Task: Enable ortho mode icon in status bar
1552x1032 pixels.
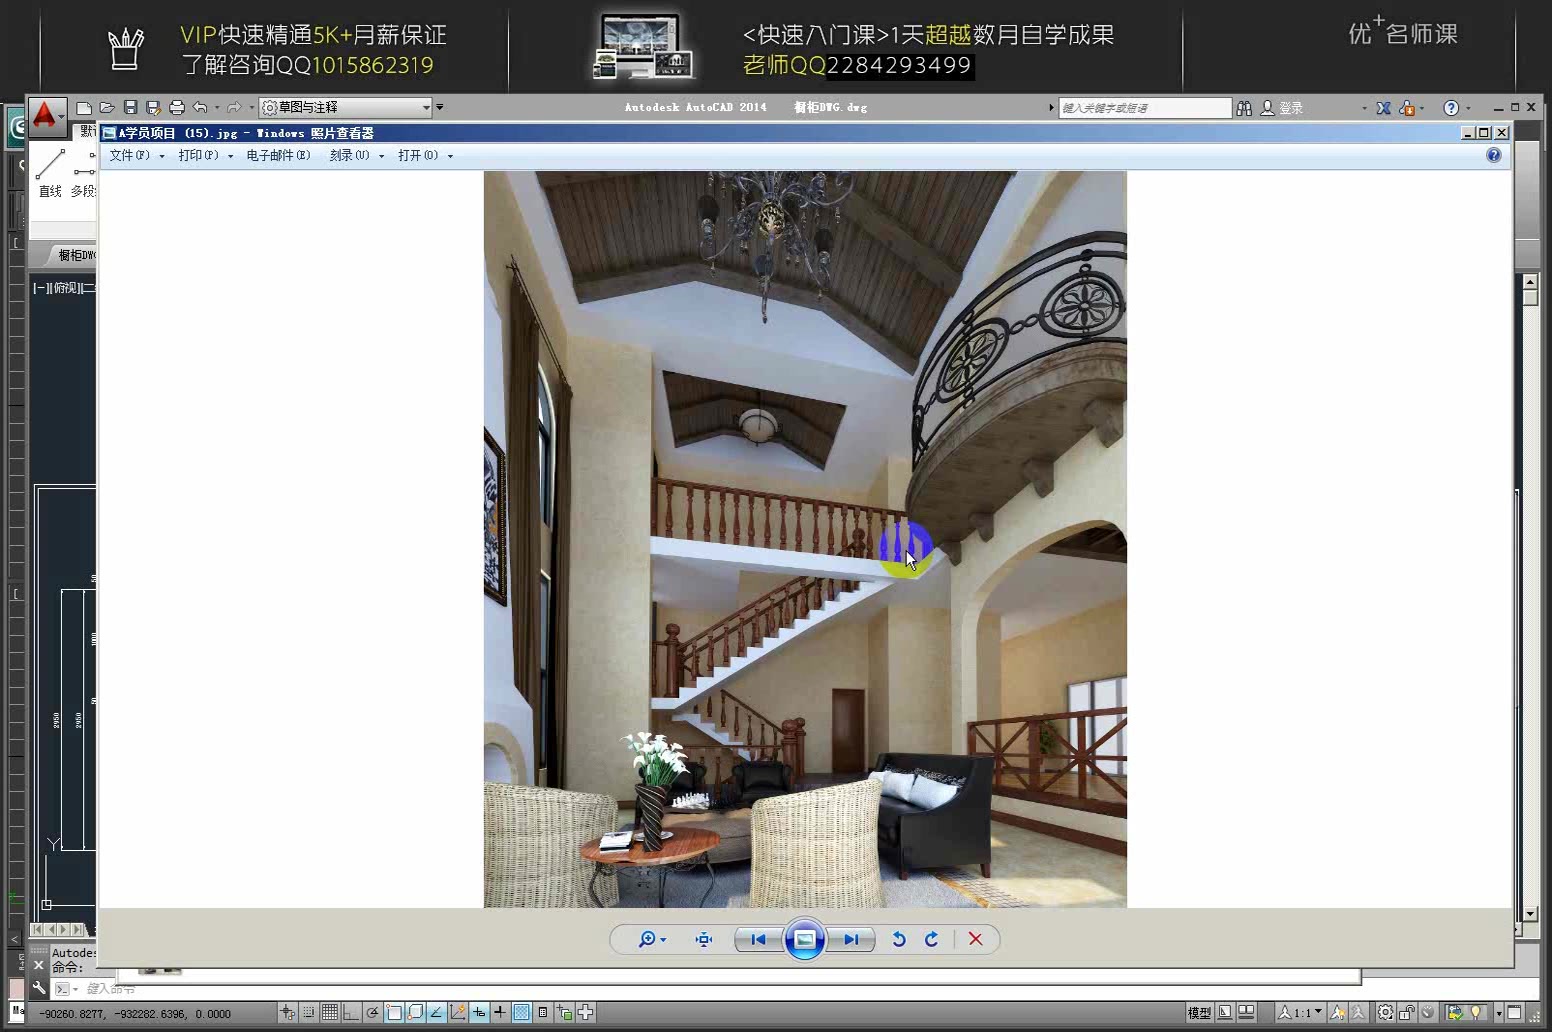Action: pyautogui.click(x=351, y=1012)
